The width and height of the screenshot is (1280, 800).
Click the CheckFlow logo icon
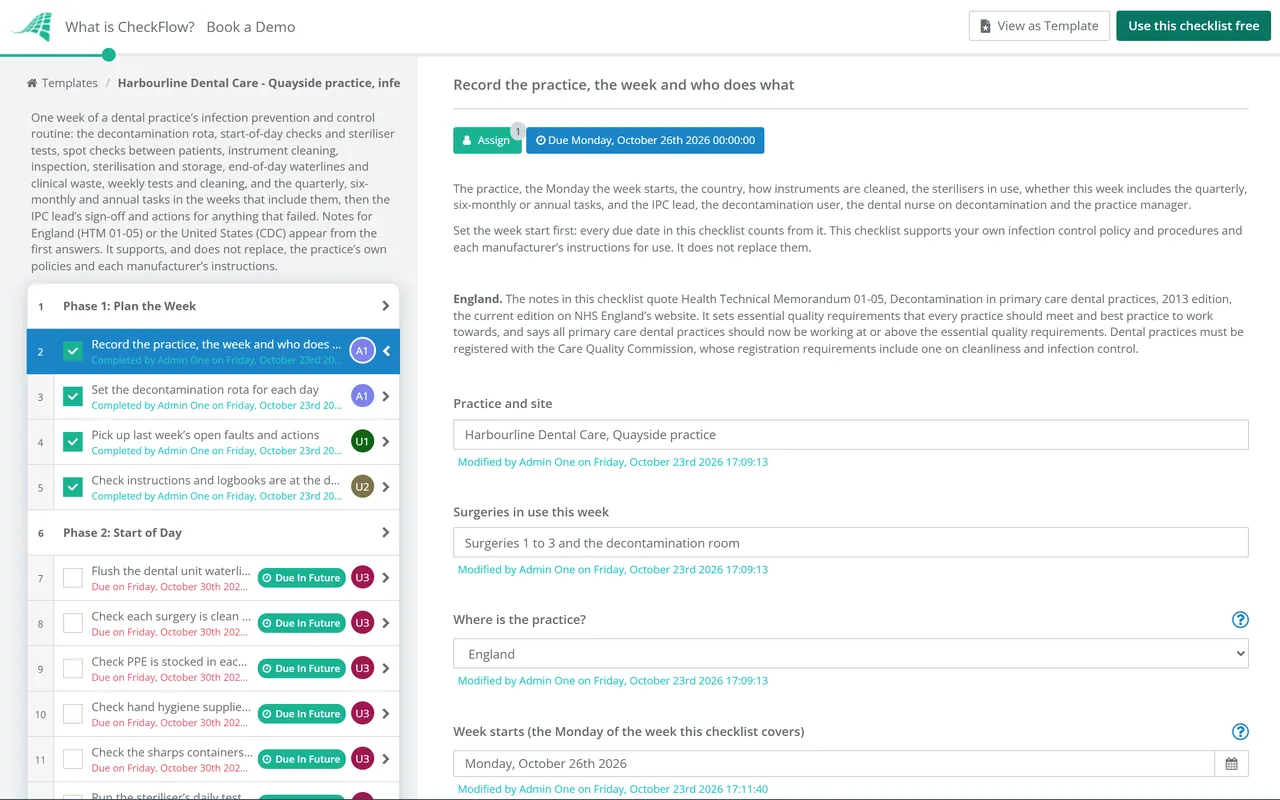31,26
